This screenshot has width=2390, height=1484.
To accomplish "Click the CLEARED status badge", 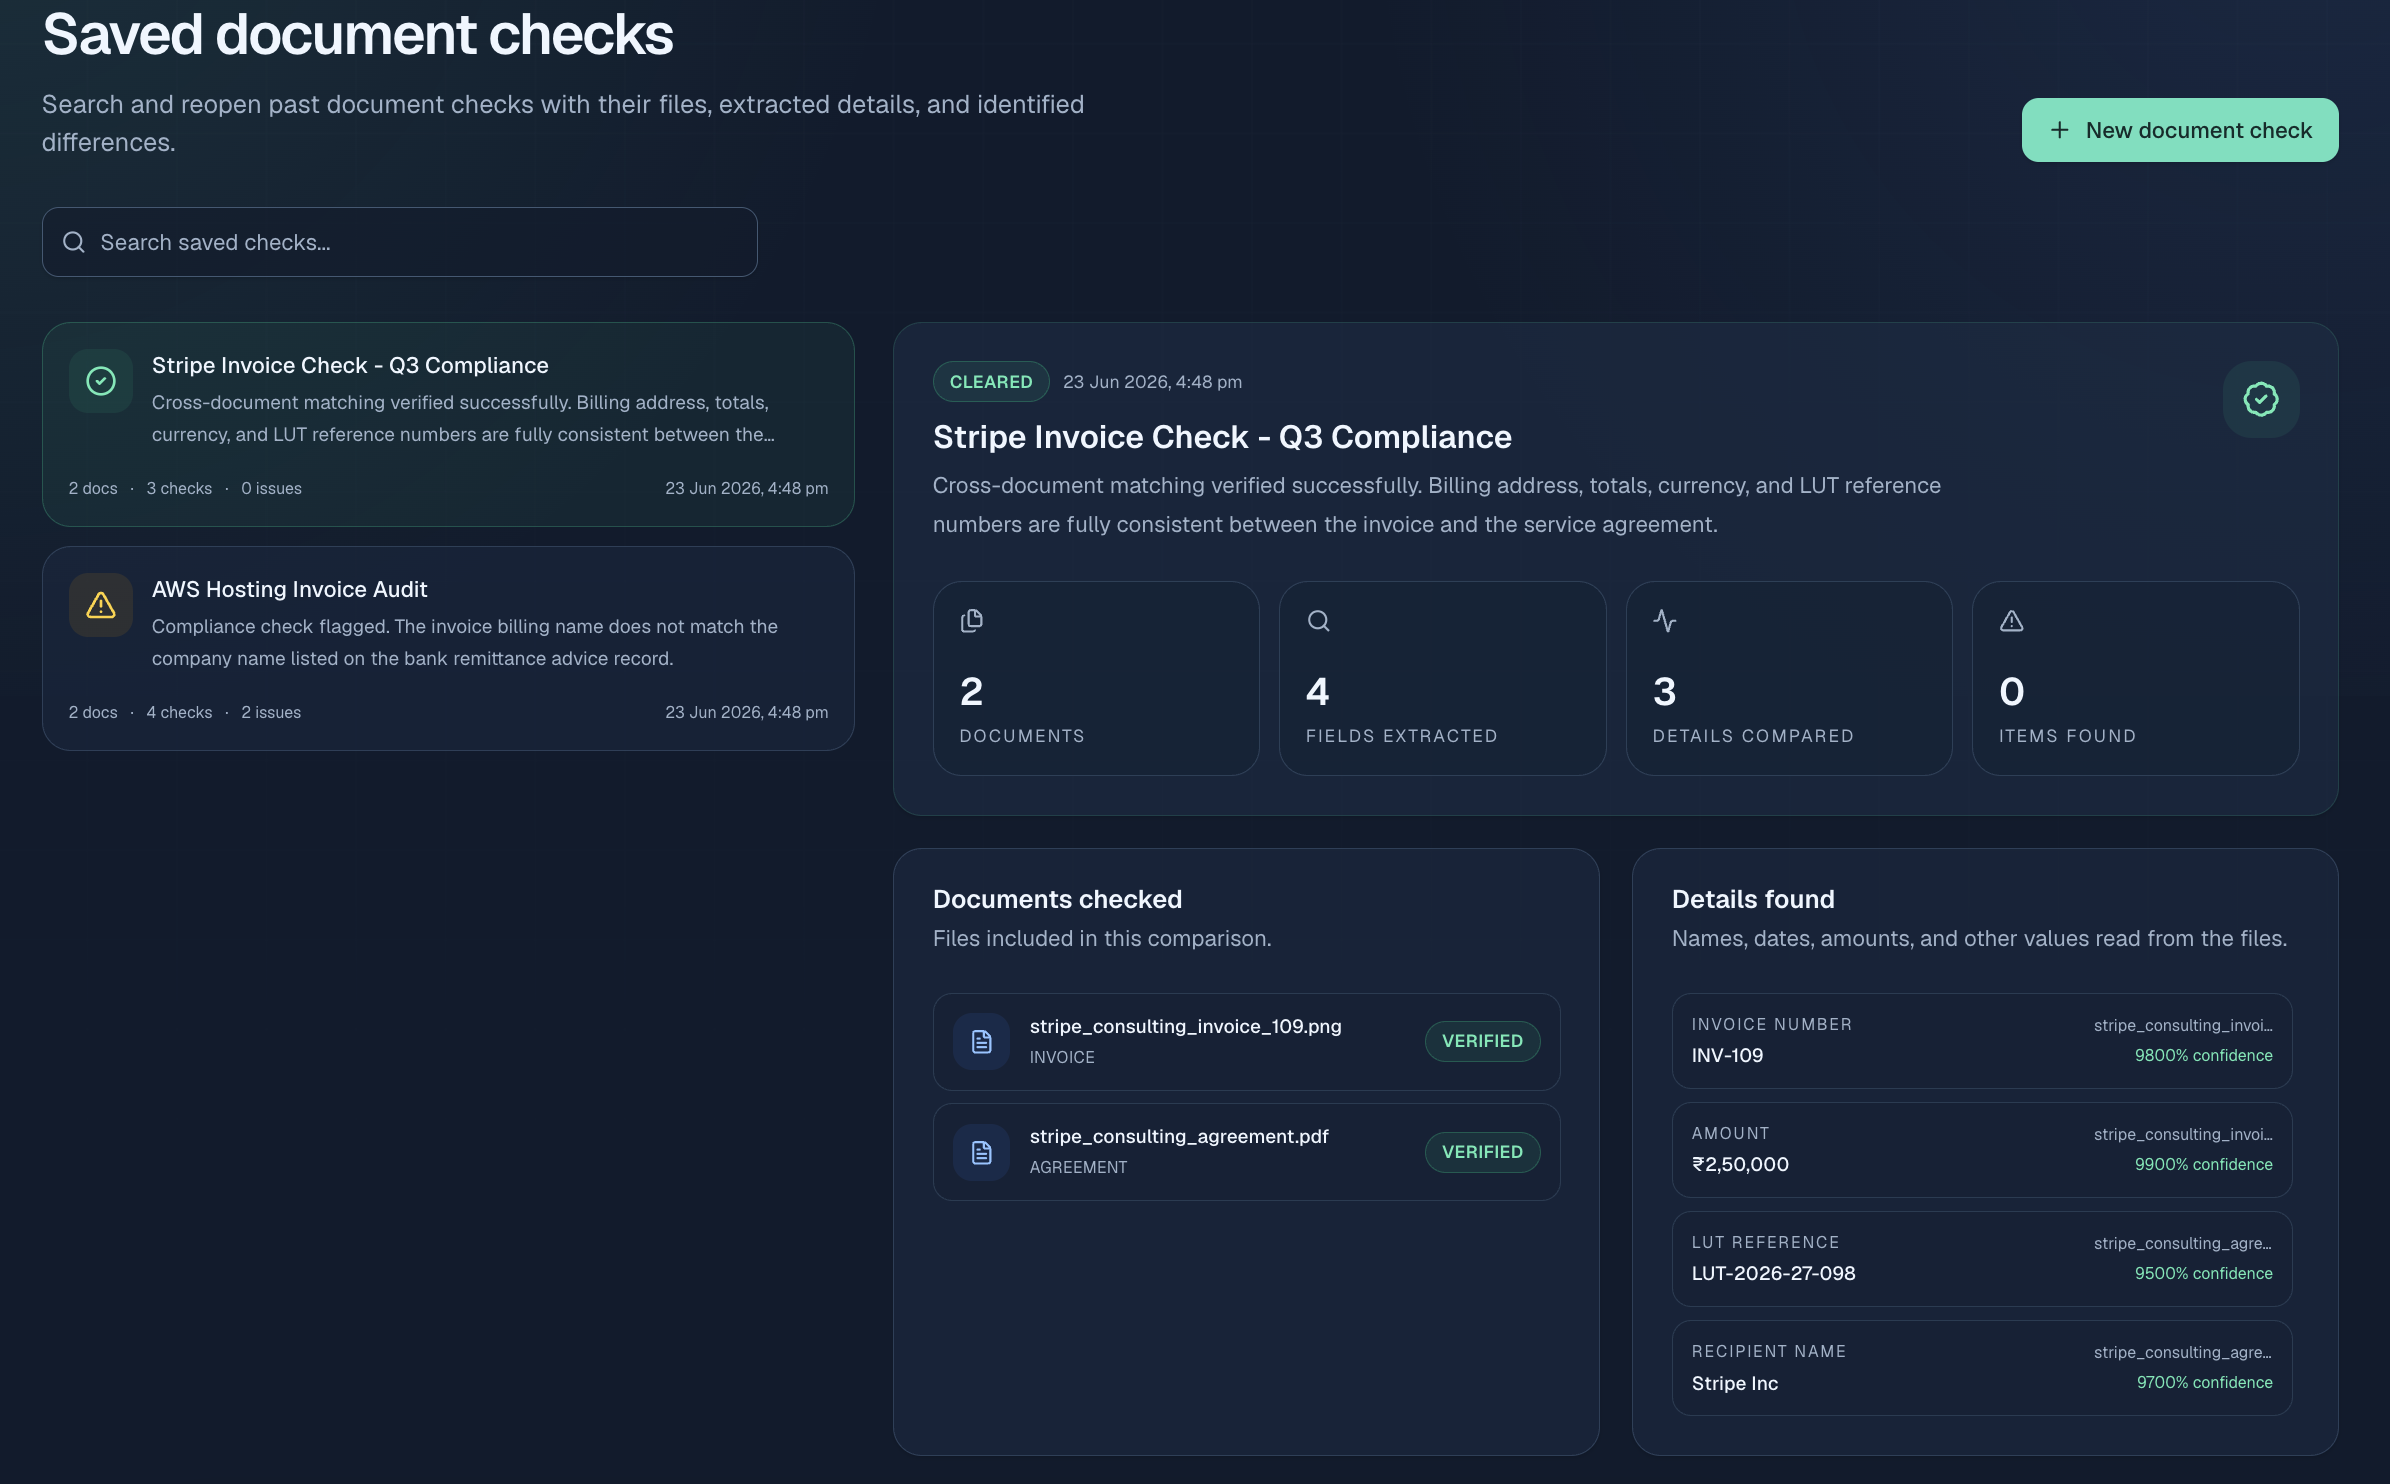I will [x=990, y=382].
